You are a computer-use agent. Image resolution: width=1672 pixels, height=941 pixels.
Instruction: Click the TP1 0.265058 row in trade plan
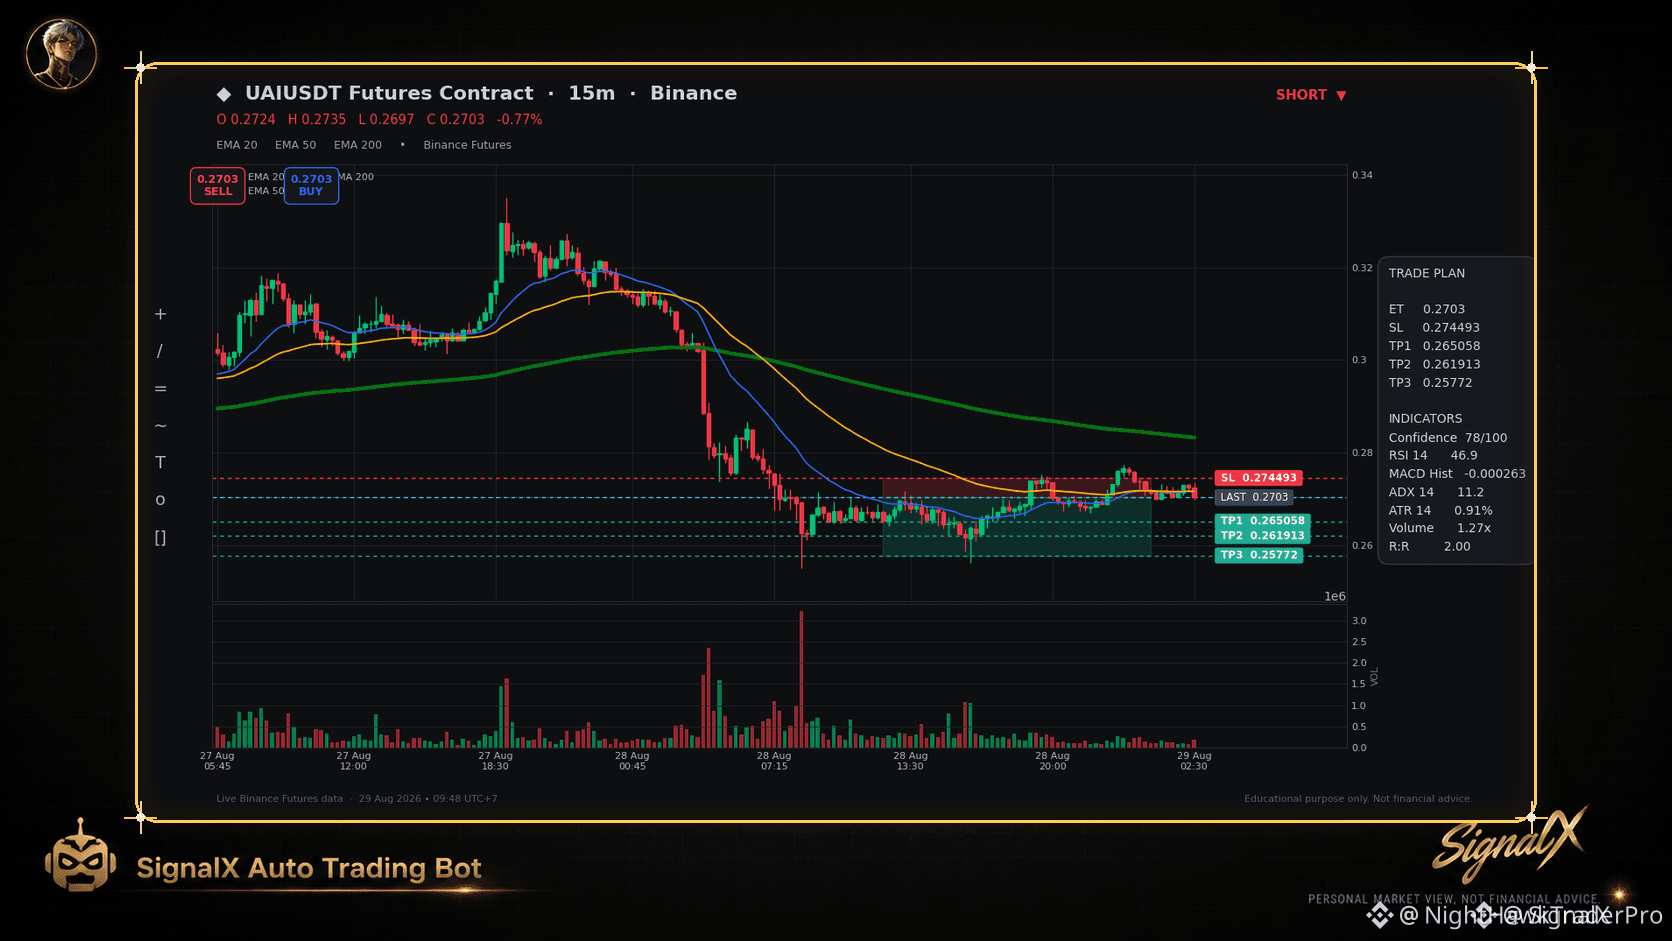(x=1434, y=346)
